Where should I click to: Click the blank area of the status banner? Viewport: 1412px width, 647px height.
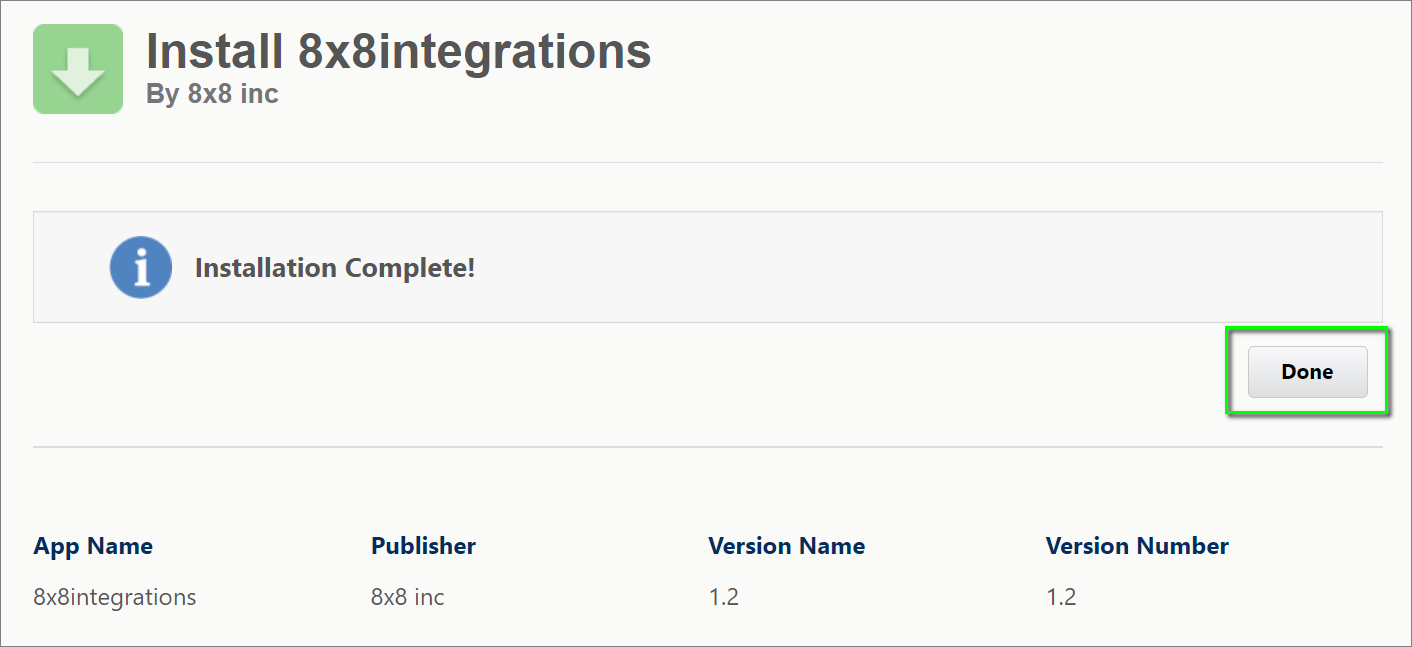click(x=900, y=267)
